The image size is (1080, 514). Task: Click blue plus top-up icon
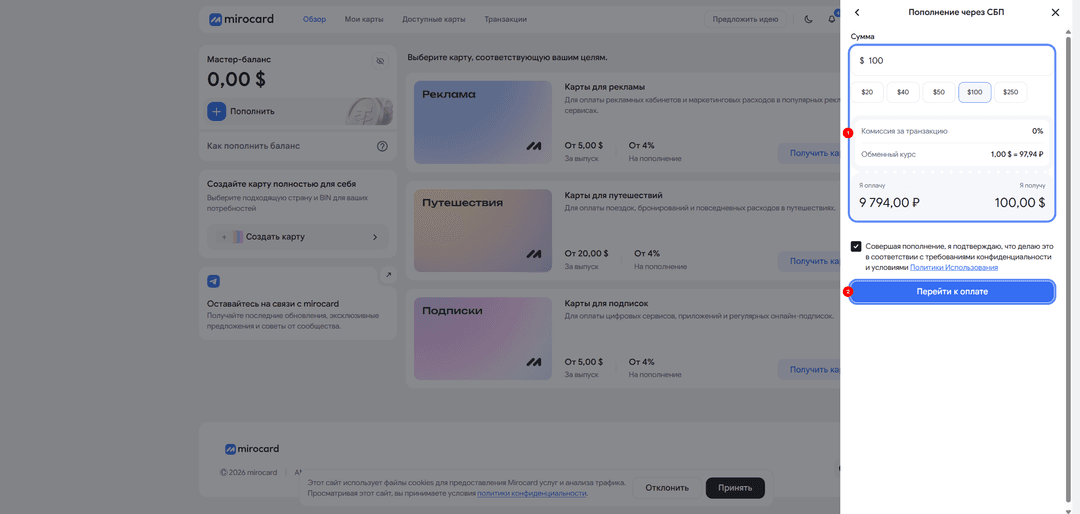tap(216, 111)
